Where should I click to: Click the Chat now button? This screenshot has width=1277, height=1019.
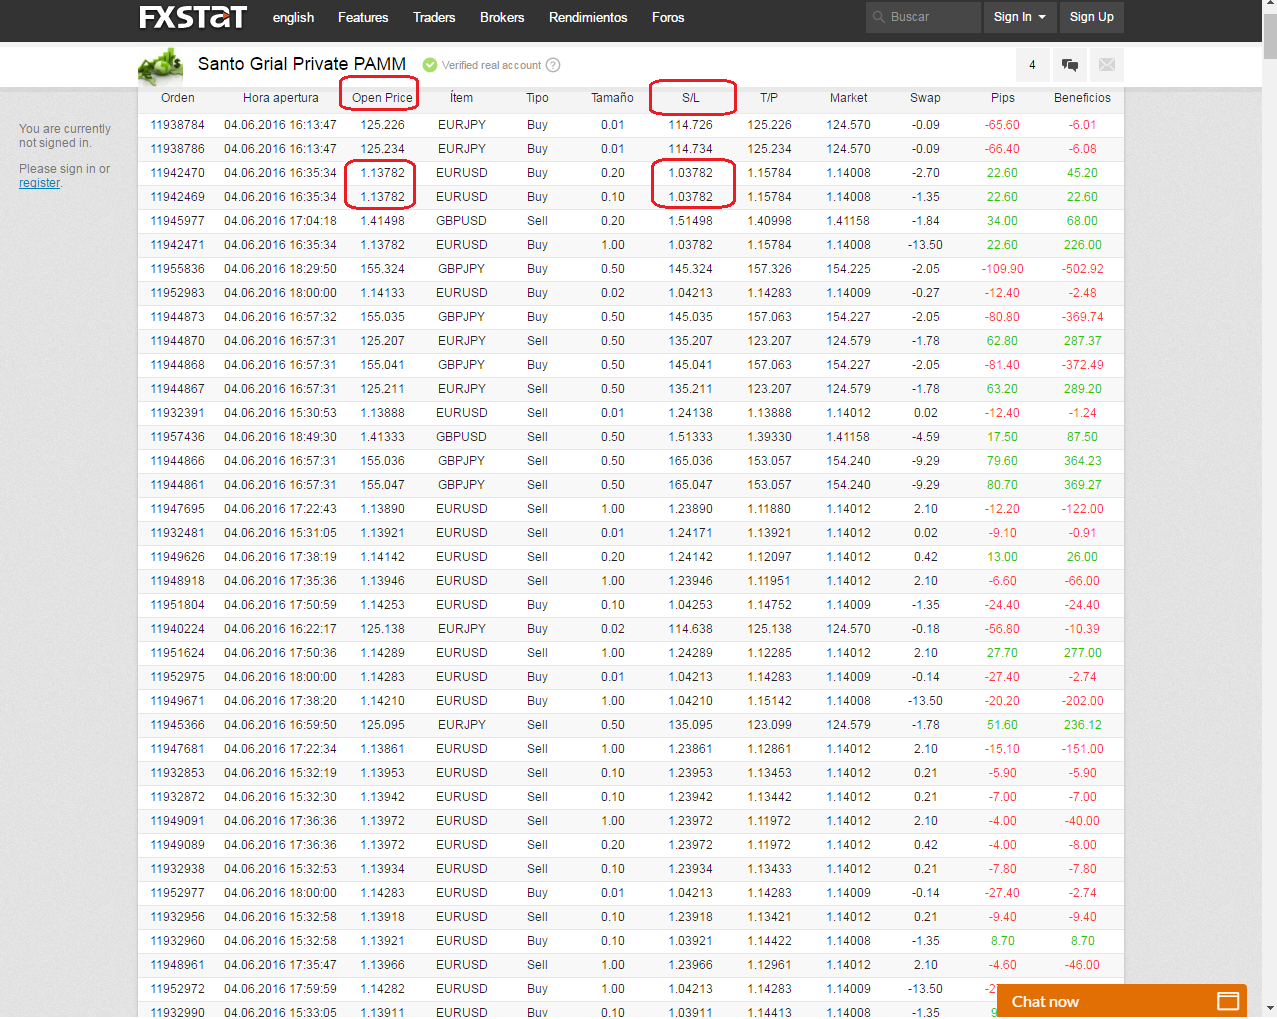(x=1122, y=1001)
